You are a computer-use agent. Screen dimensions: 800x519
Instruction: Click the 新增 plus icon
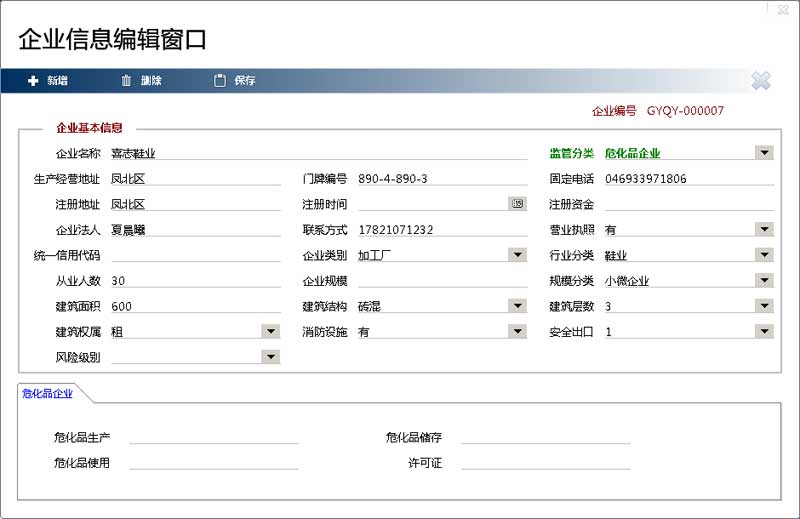[33, 81]
